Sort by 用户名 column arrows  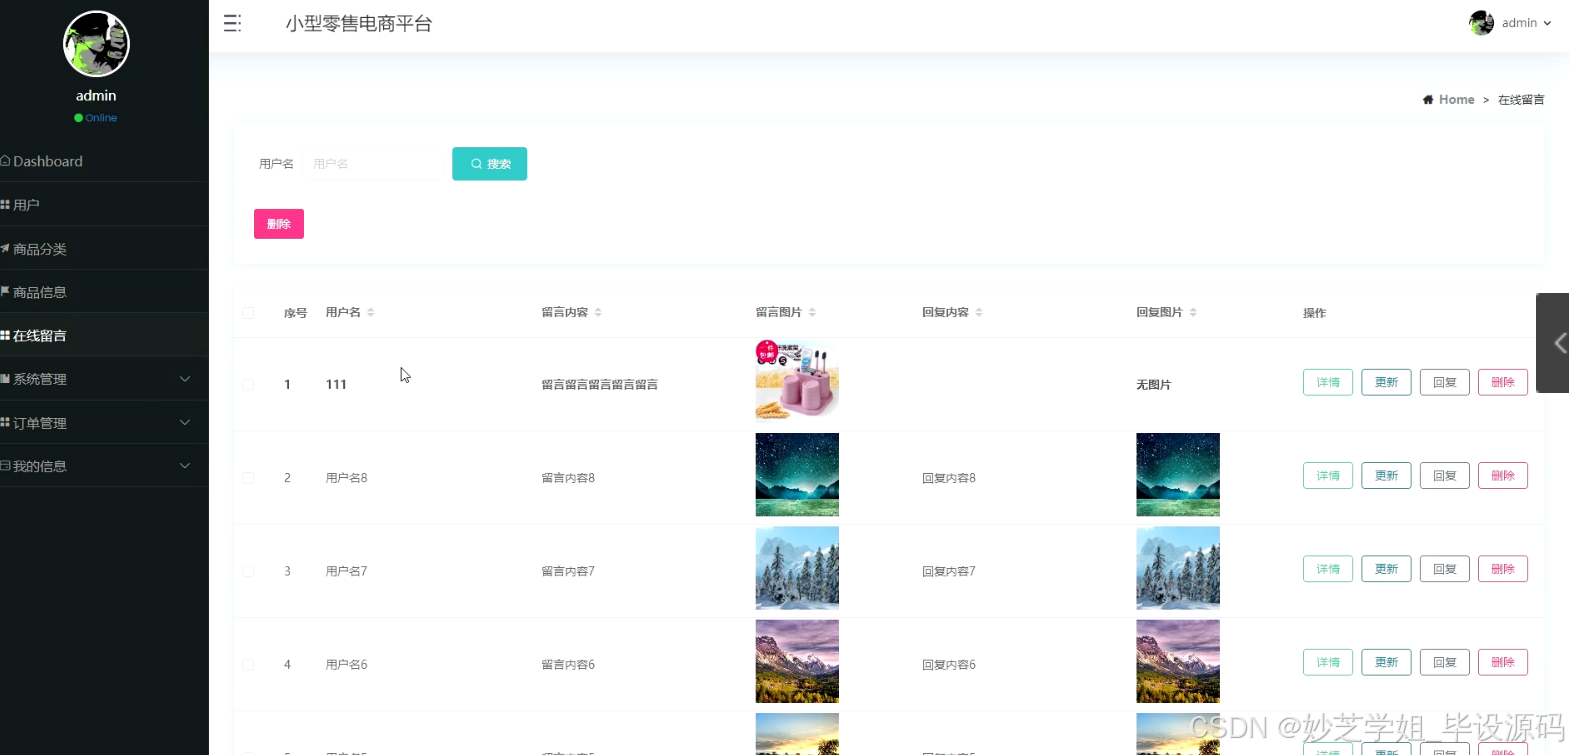point(371,313)
